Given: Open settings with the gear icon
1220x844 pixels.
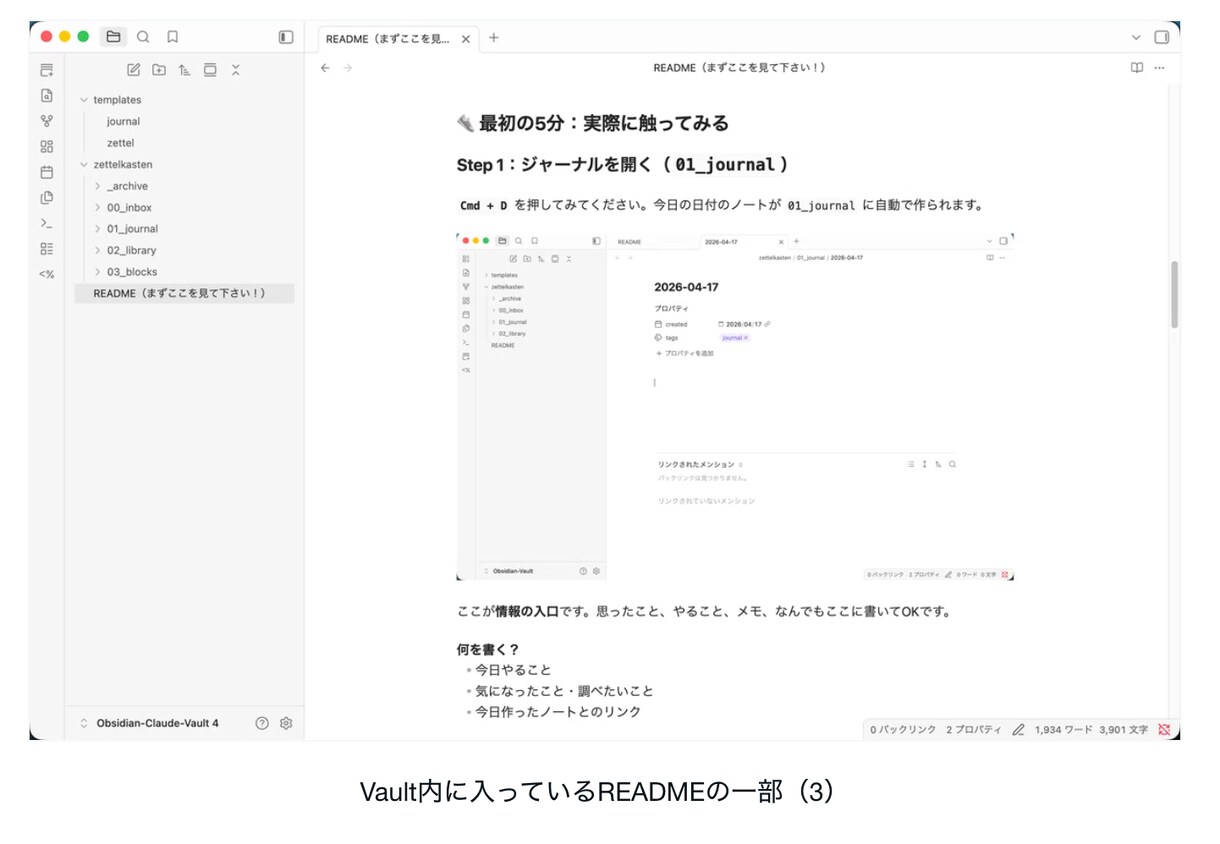Looking at the screenshot, I should (x=286, y=723).
